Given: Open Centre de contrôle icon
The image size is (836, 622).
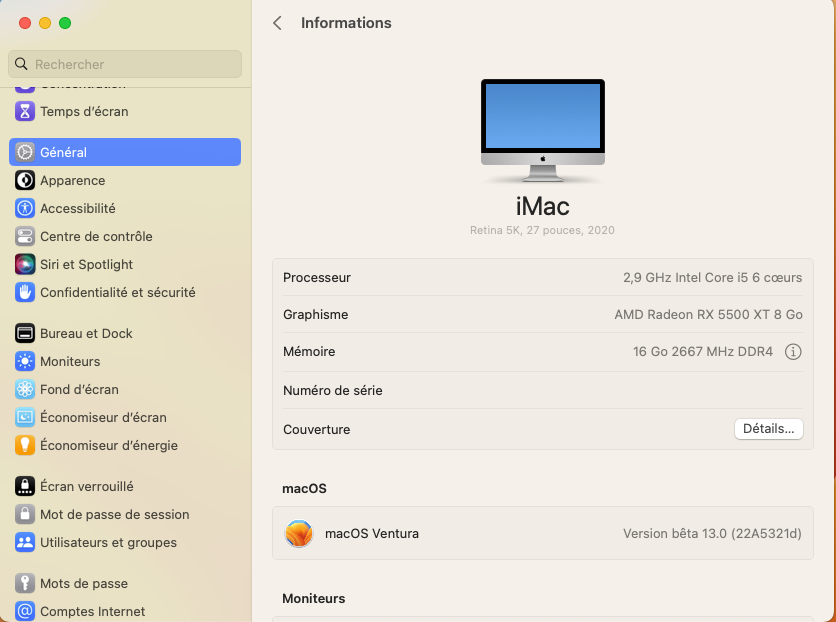Looking at the screenshot, I should tap(25, 236).
